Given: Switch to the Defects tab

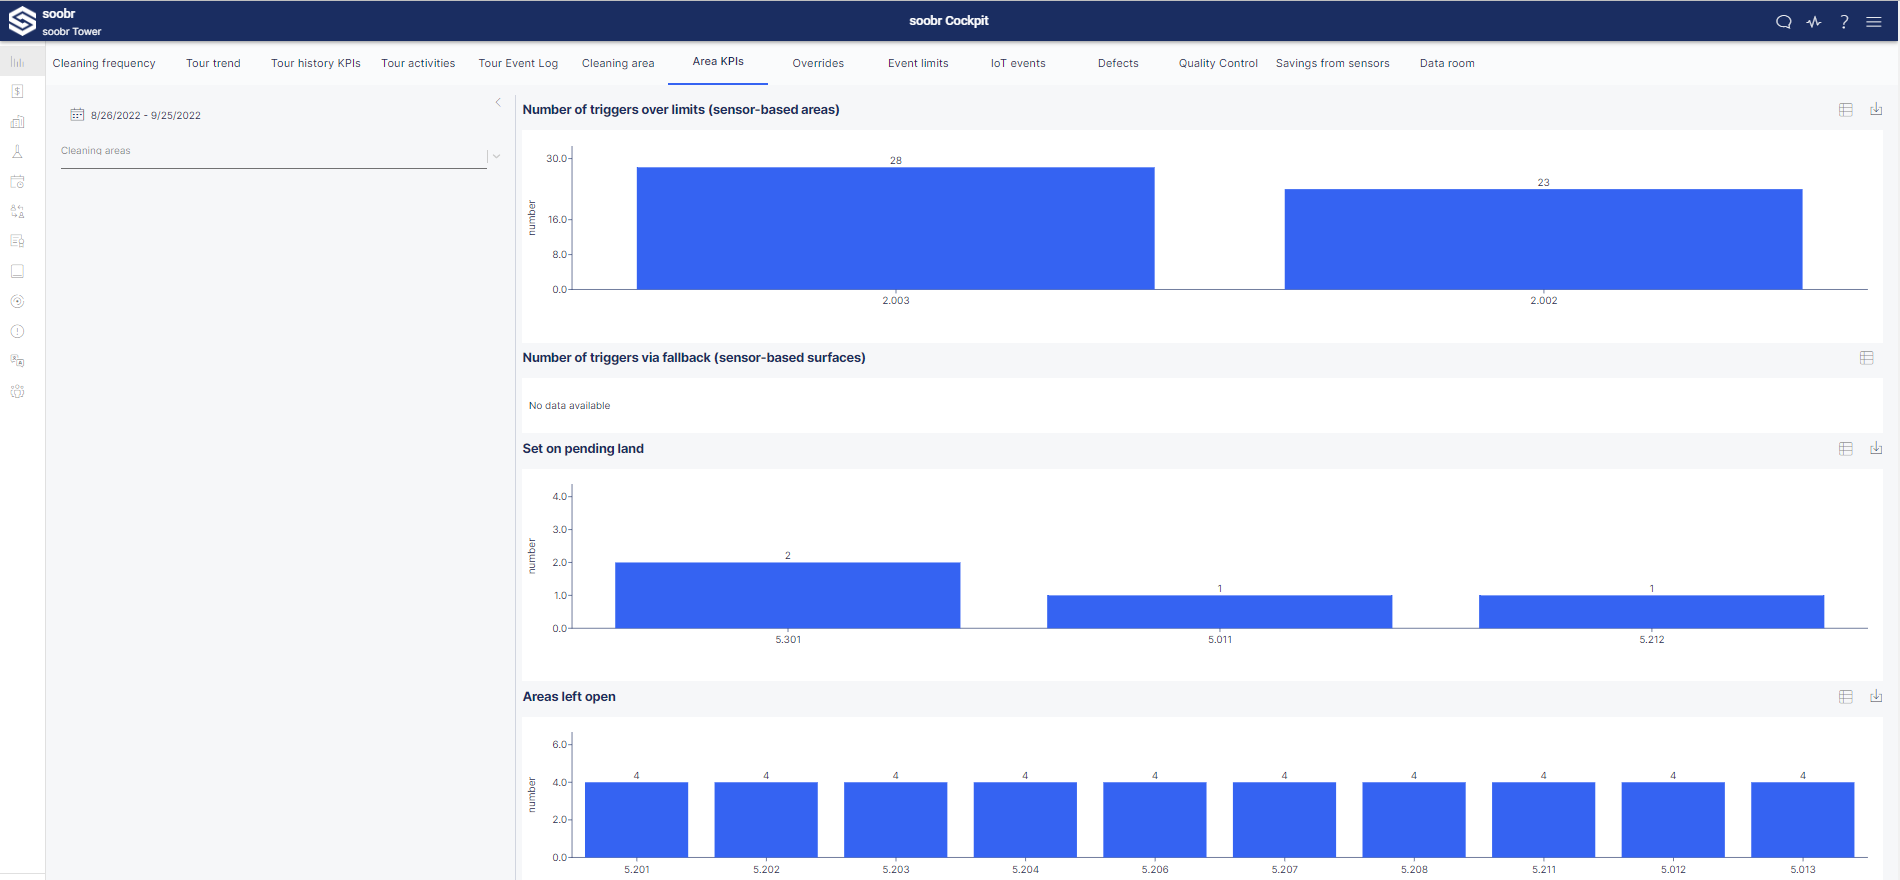Looking at the screenshot, I should [x=1118, y=63].
